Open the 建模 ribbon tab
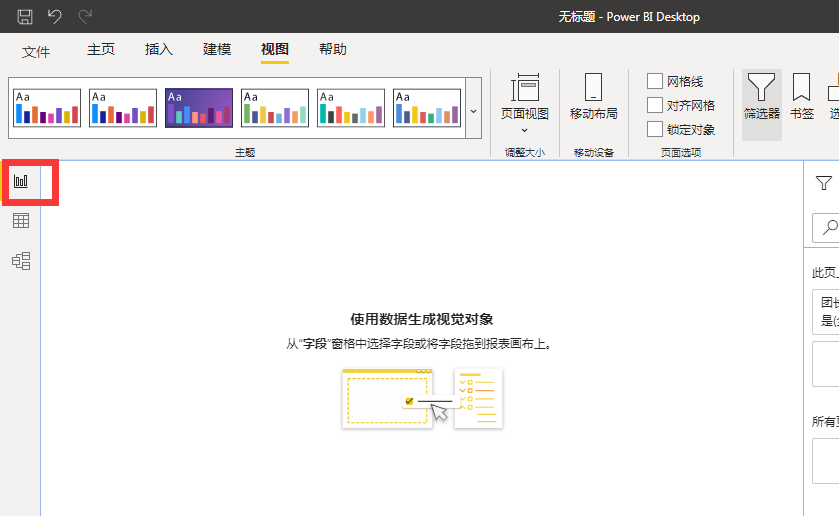Screen dimensions: 839x516 click(x=217, y=49)
